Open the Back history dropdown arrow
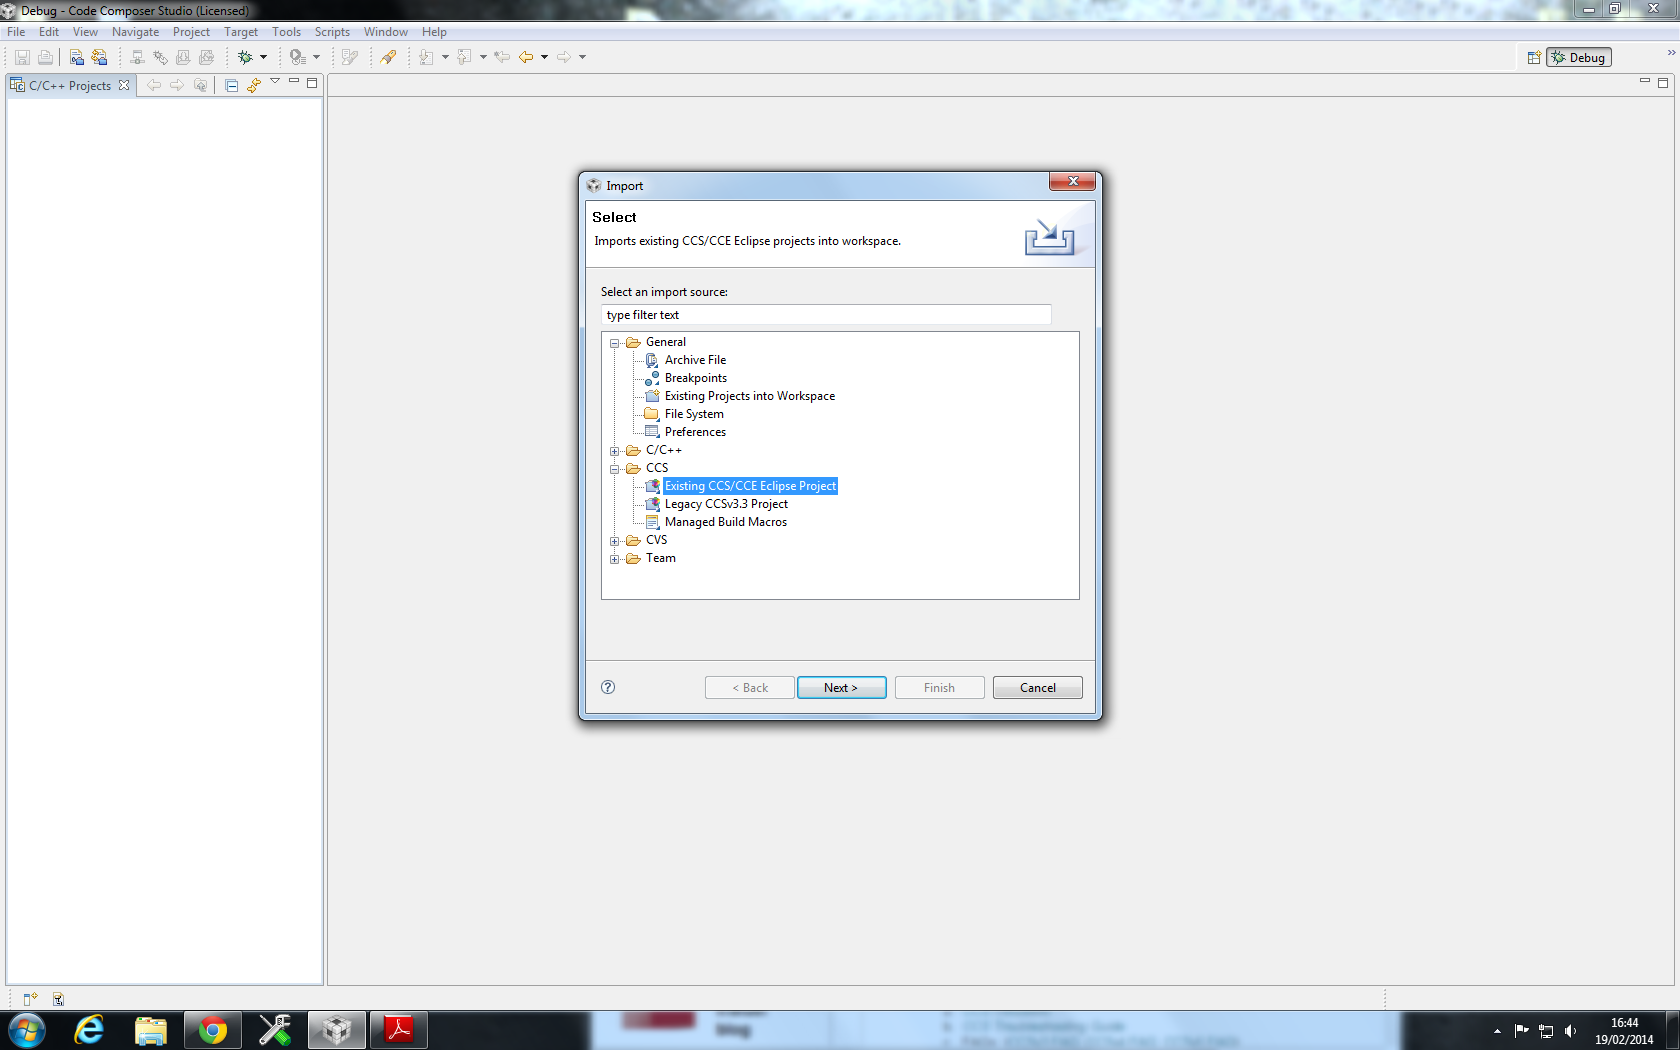 pyautogui.click(x=544, y=57)
